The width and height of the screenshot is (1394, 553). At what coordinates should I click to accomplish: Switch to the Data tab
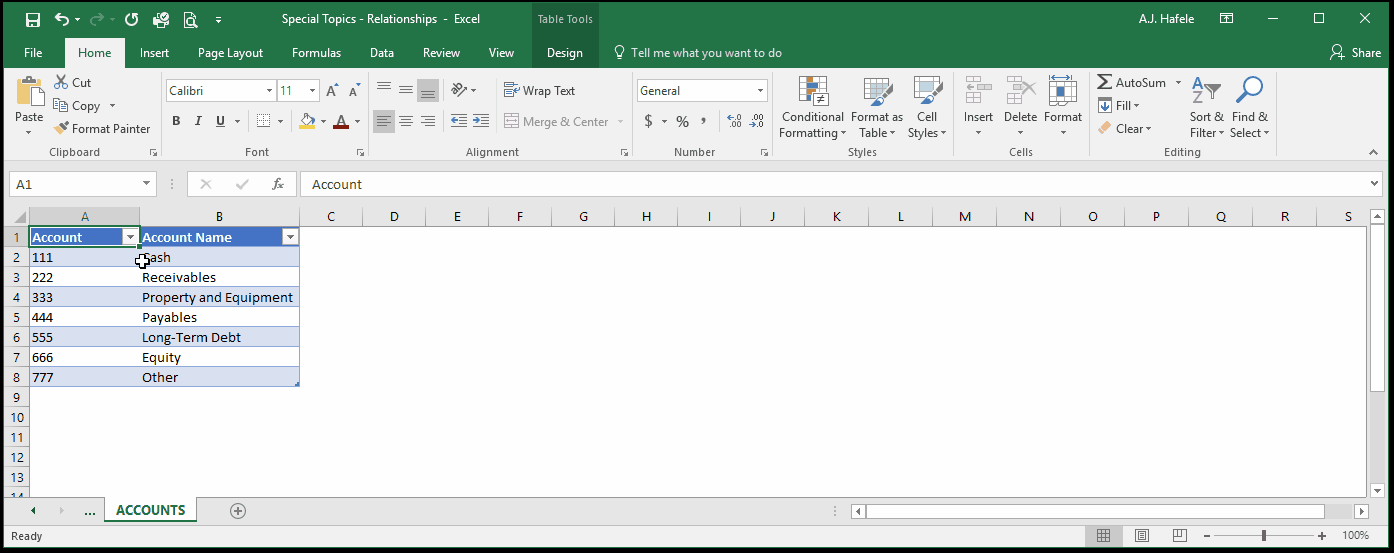(381, 53)
